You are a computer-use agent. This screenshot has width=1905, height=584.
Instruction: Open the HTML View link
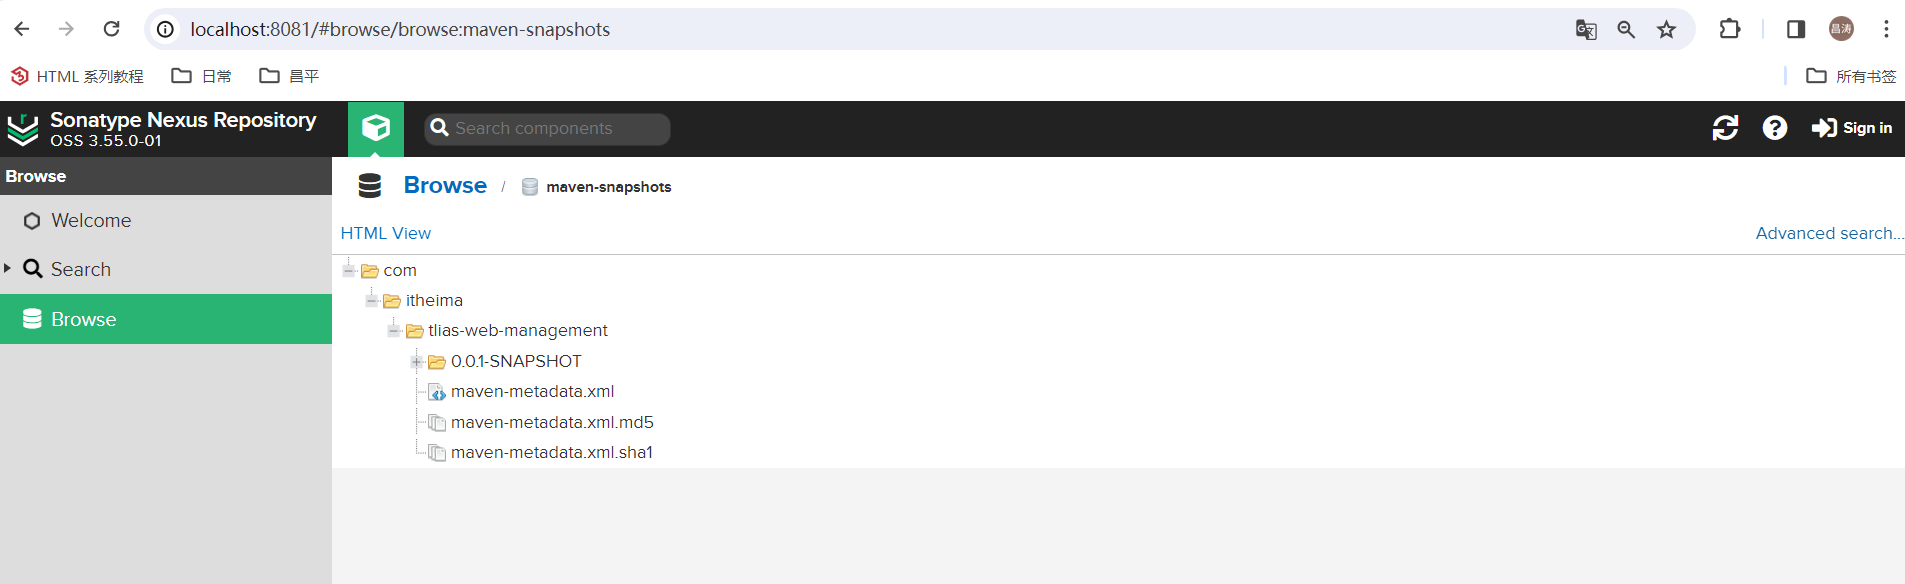click(386, 233)
